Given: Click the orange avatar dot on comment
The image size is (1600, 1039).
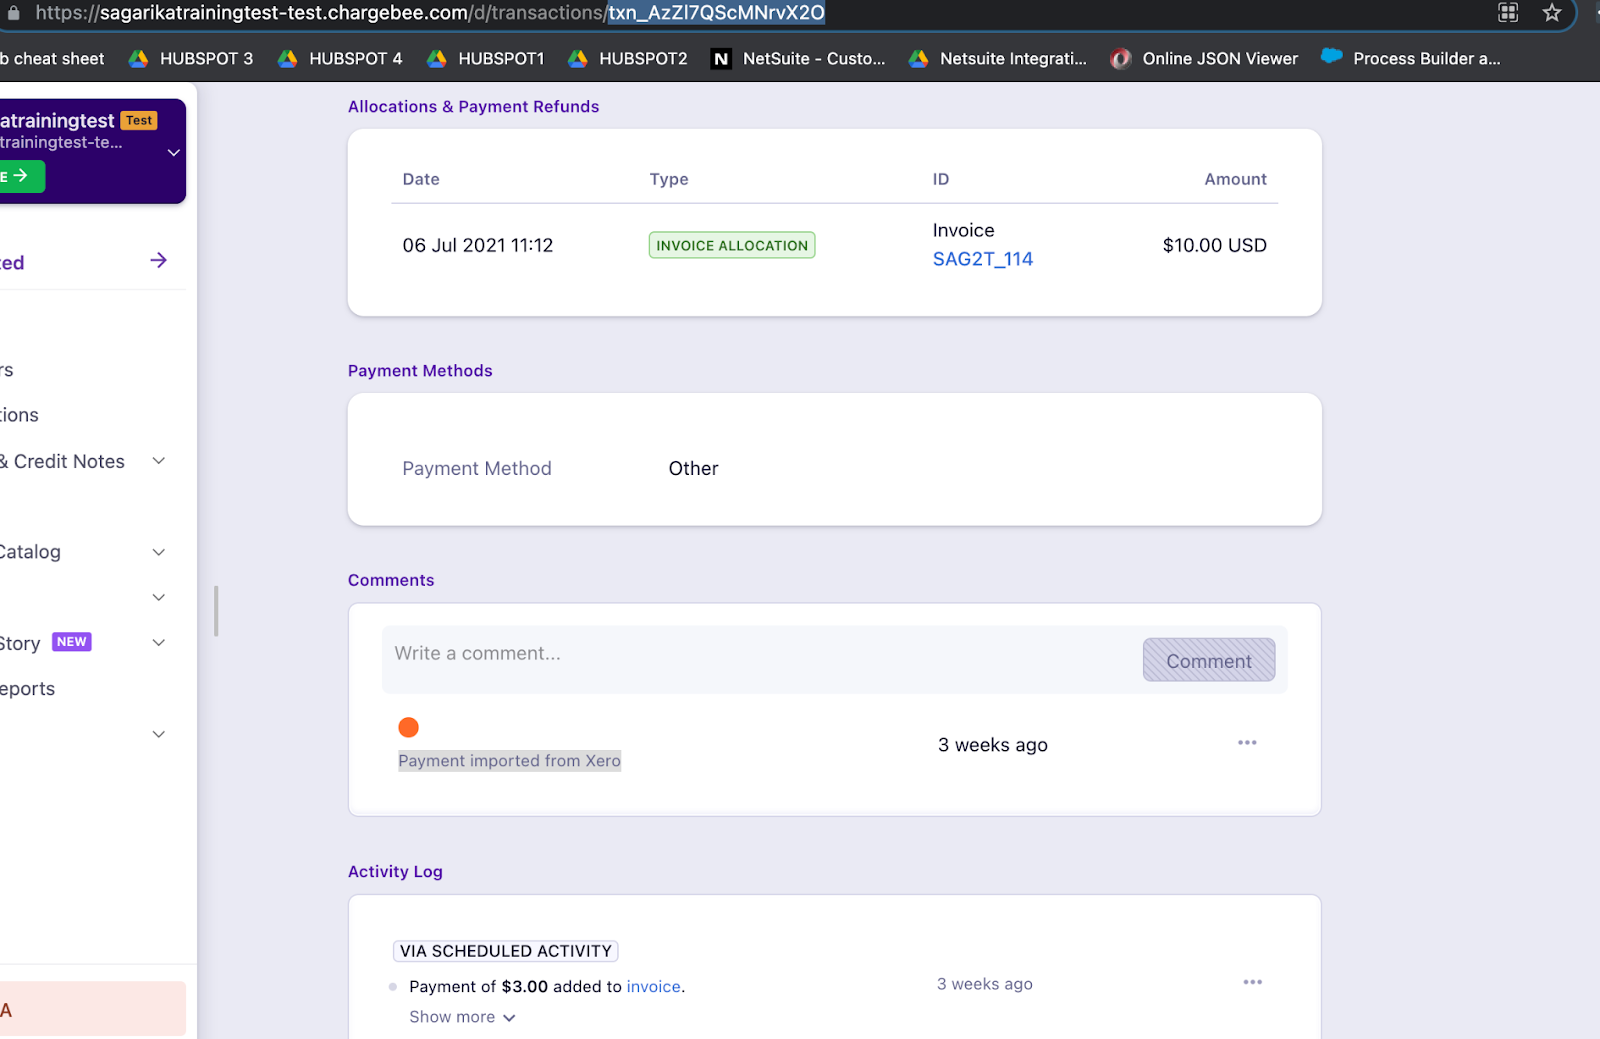Looking at the screenshot, I should pyautogui.click(x=408, y=727).
